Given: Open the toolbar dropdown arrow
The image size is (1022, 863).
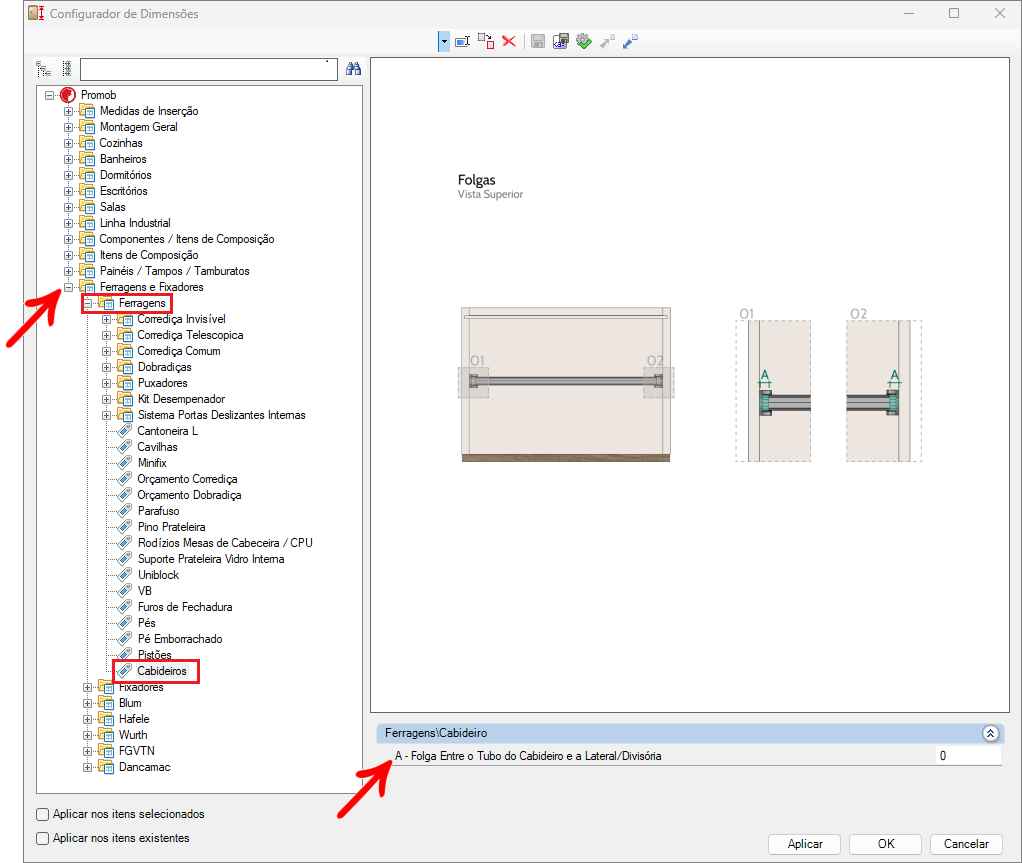Looking at the screenshot, I should click(444, 42).
